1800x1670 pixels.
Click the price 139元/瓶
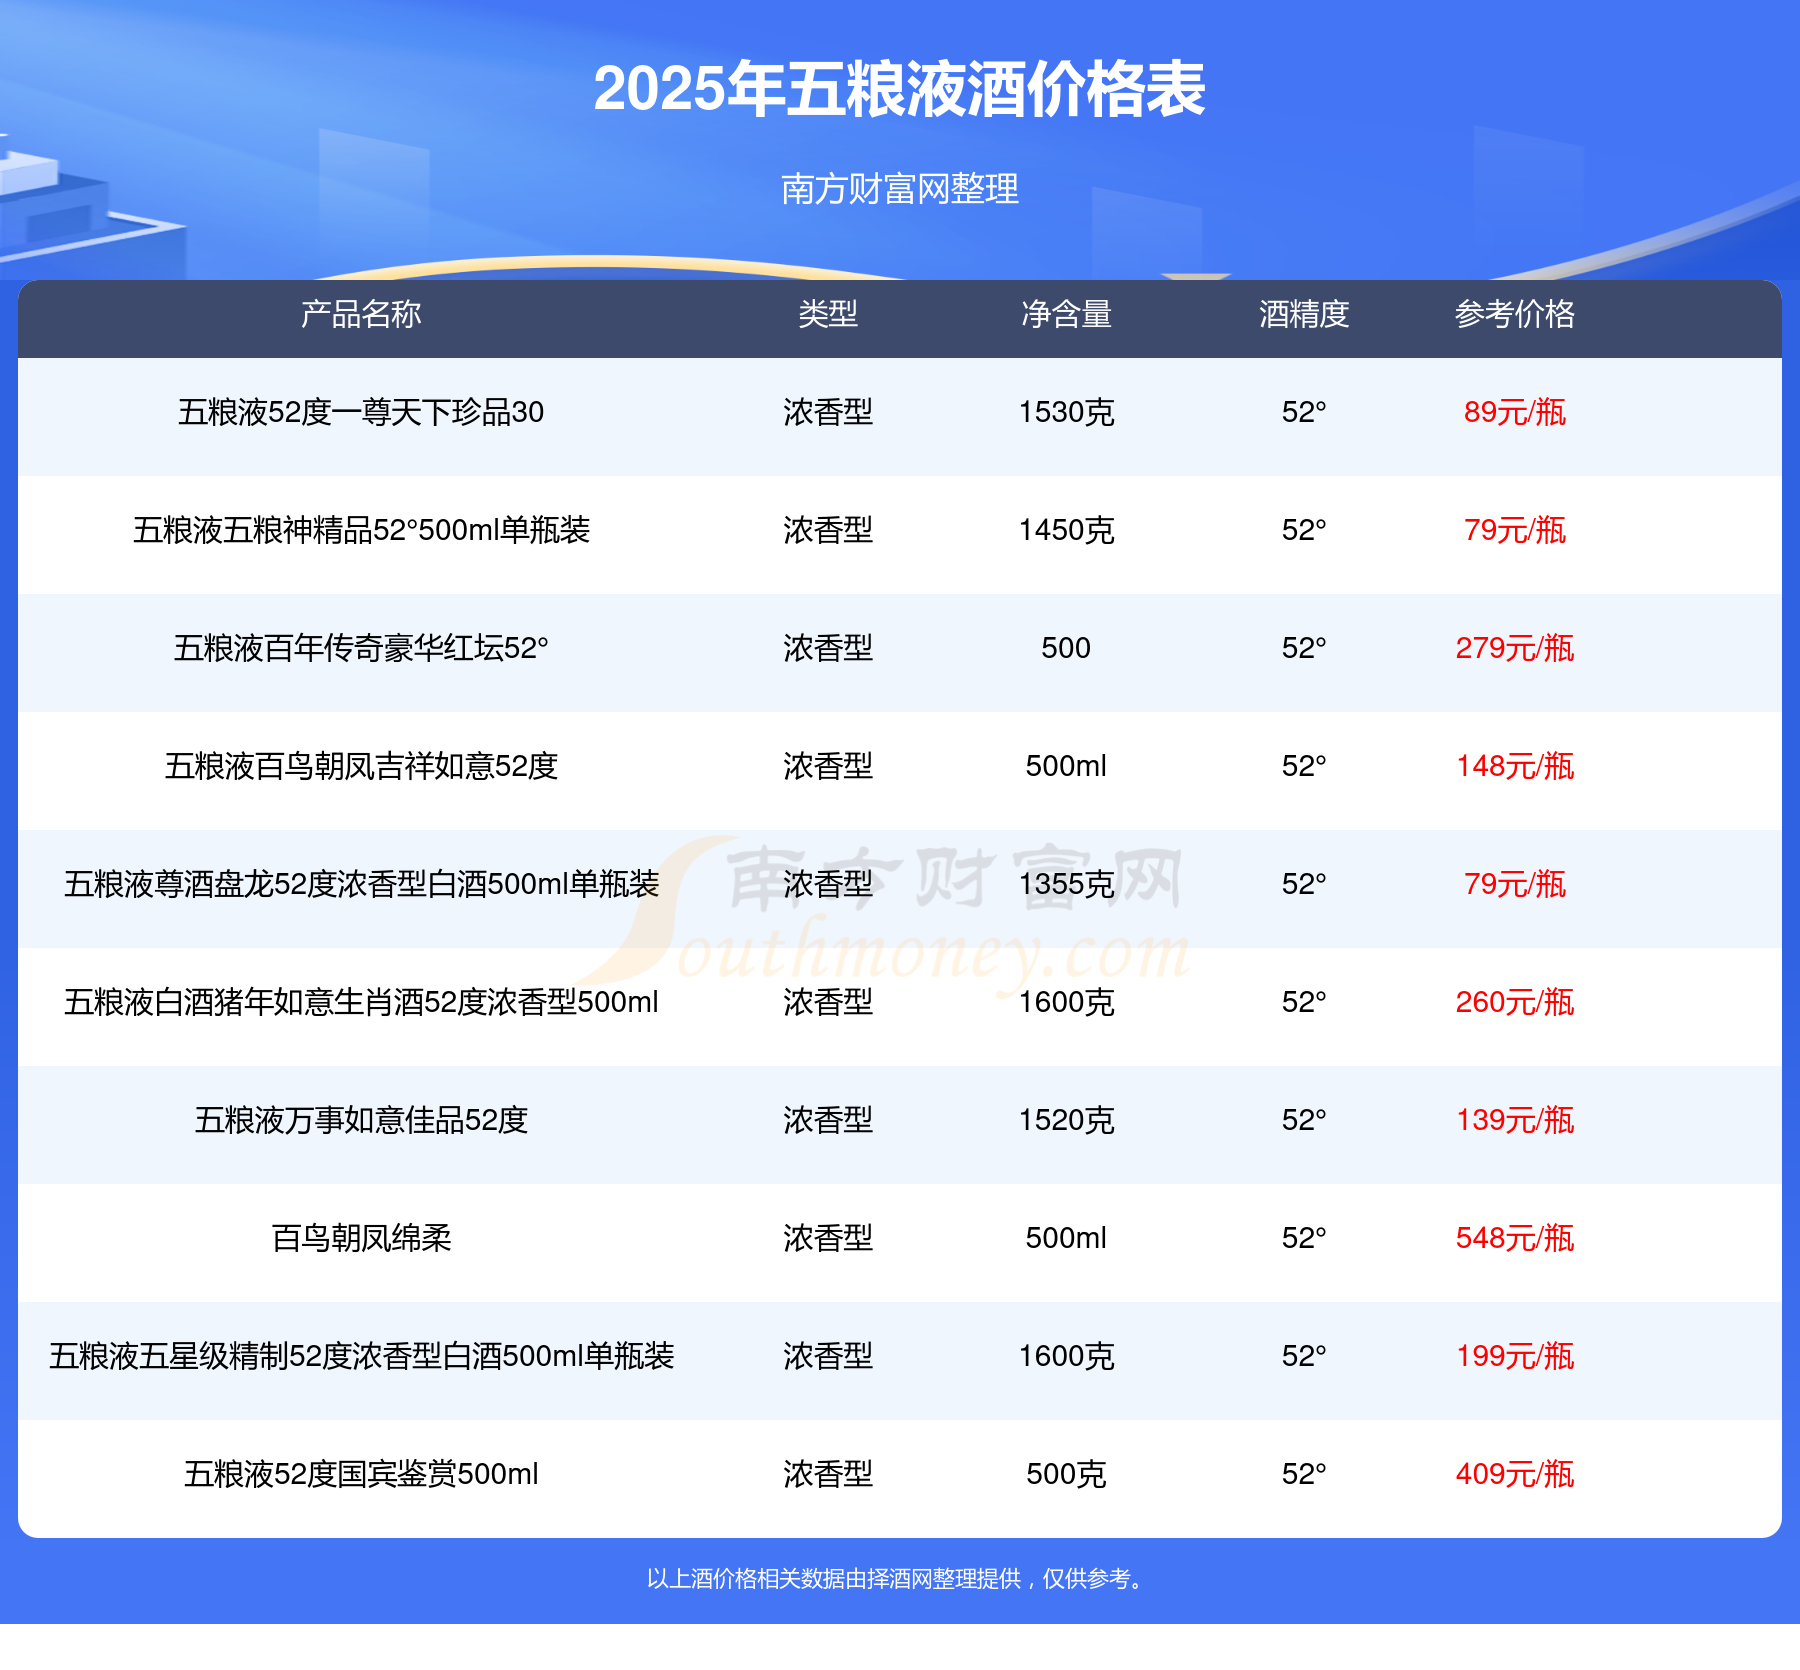tap(1515, 1120)
